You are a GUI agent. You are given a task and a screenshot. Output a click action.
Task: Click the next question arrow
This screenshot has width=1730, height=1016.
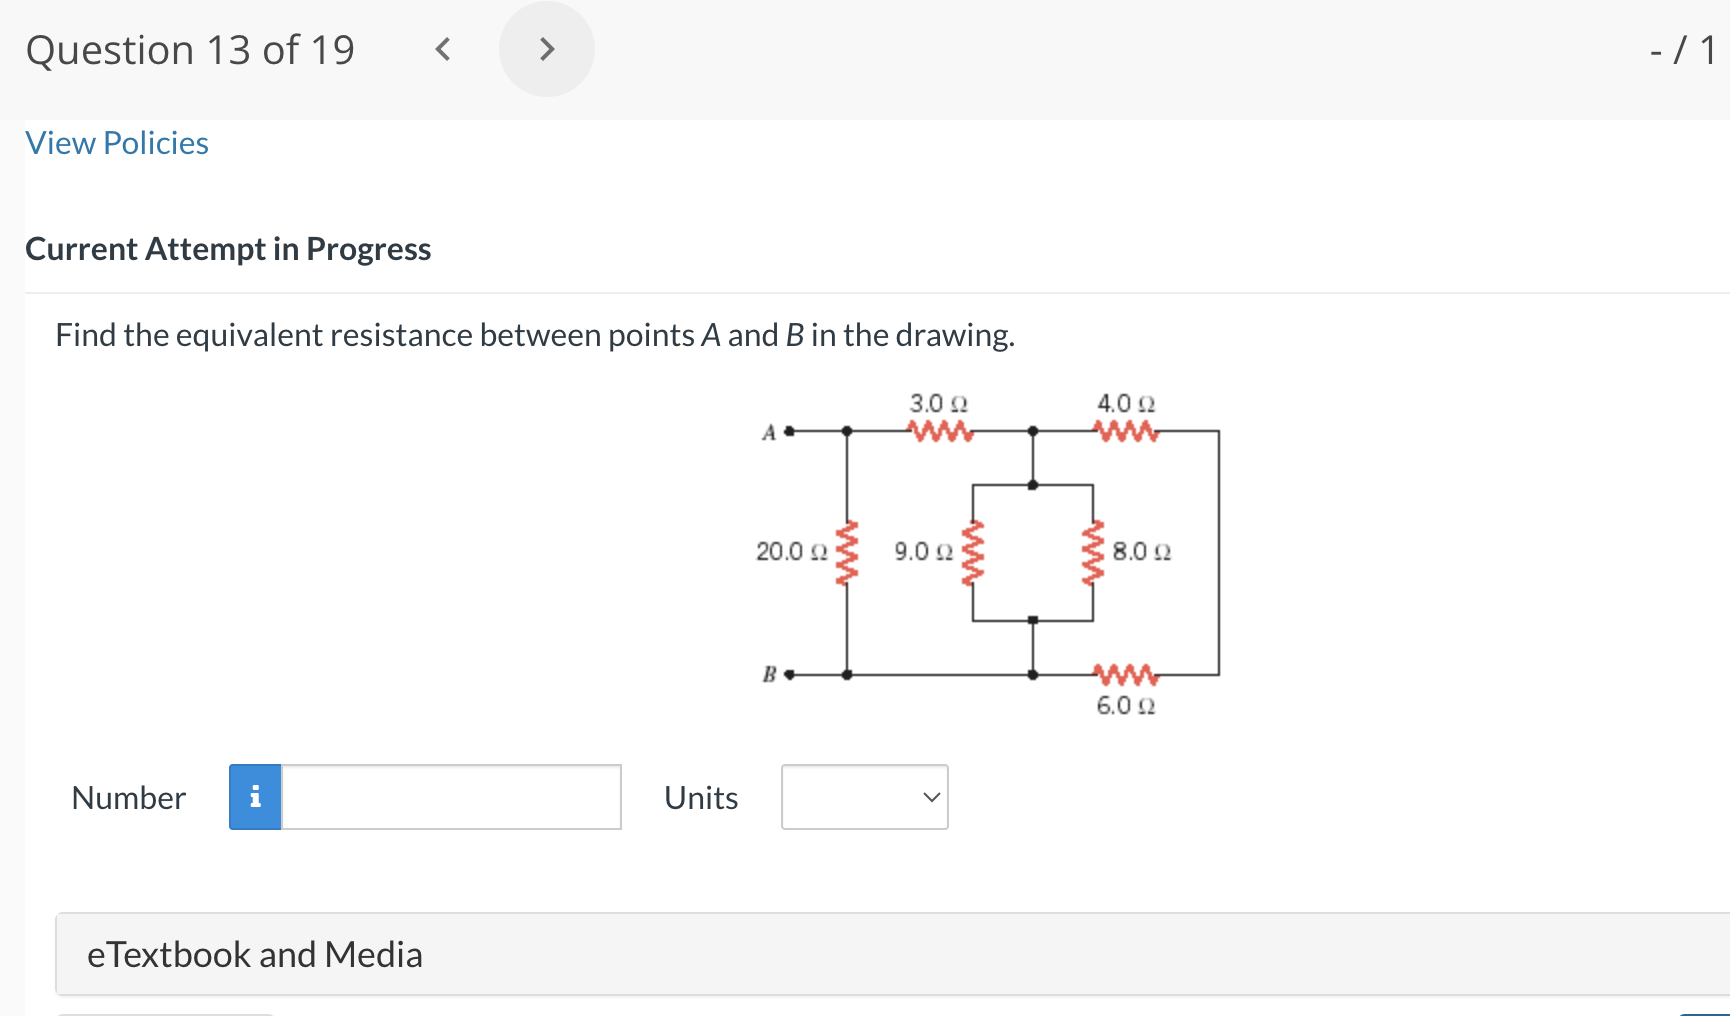(547, 48)
